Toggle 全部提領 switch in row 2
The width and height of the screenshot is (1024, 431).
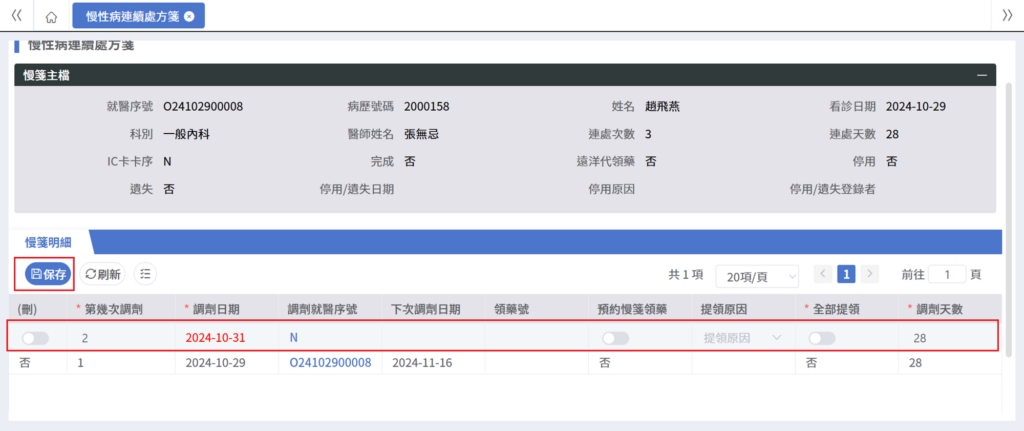tap(822, 338)
